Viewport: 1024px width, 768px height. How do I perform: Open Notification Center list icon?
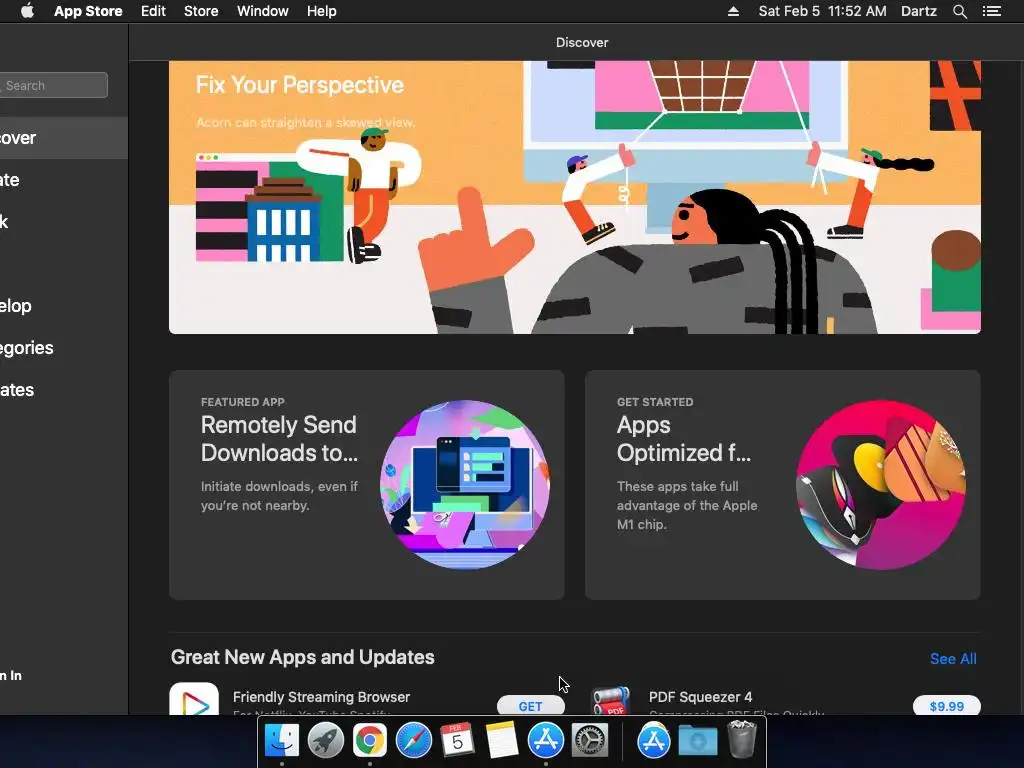(992, 11)
